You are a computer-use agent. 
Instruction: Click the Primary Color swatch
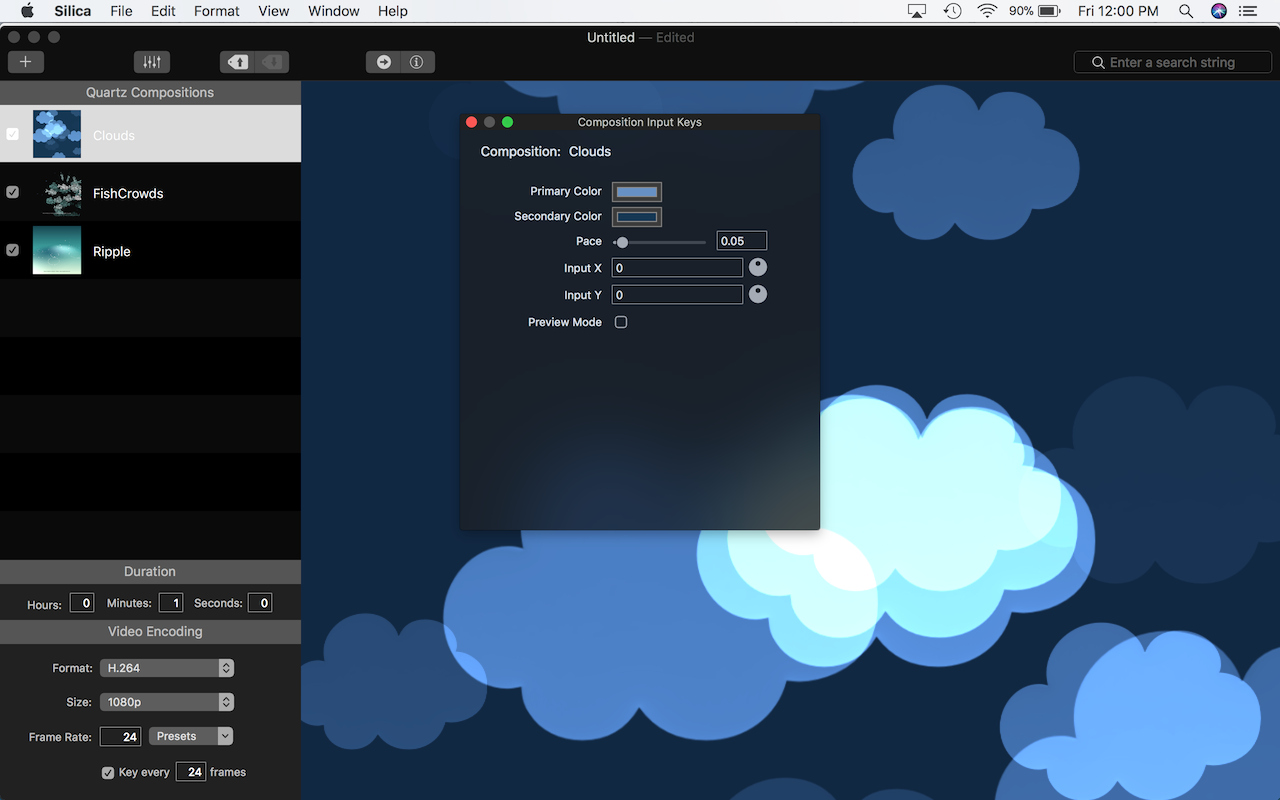(x=637, y=191)
